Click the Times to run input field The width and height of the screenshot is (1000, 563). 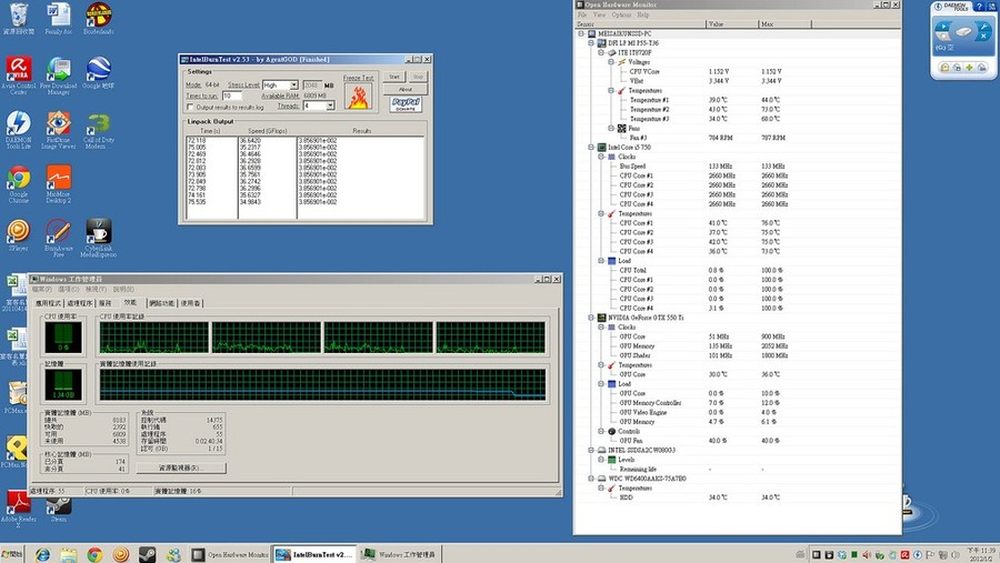click(232, 96)
